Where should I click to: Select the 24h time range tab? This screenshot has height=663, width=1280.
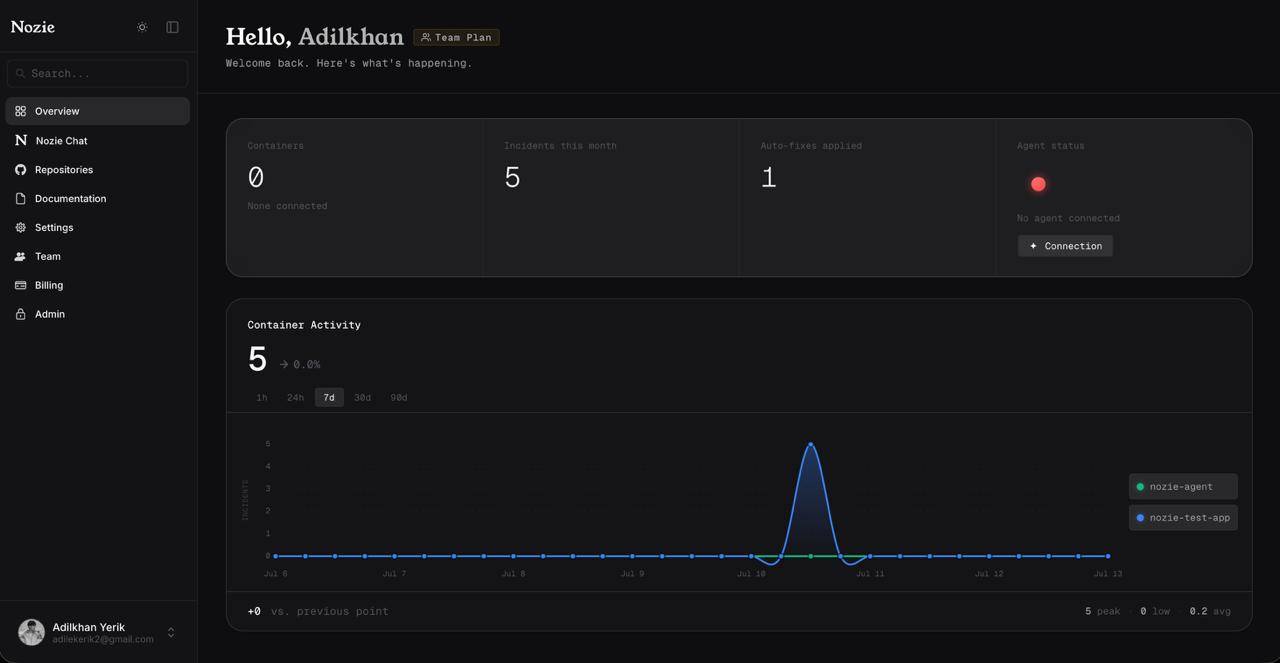[295, 397]
